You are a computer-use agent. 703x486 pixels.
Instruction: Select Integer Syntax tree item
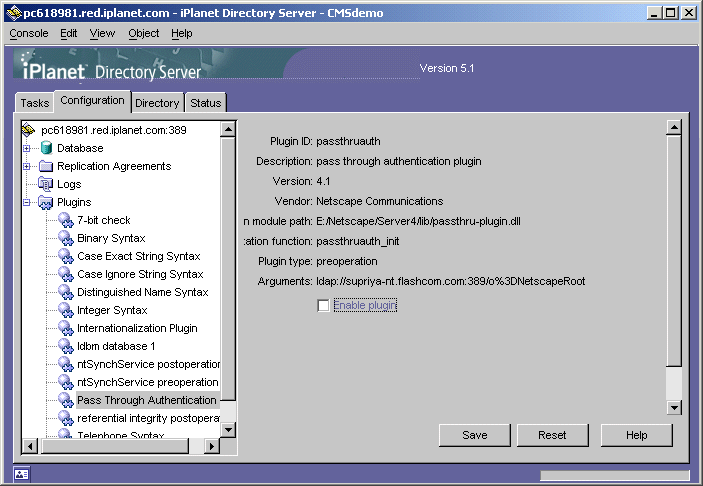coord(112,310)
